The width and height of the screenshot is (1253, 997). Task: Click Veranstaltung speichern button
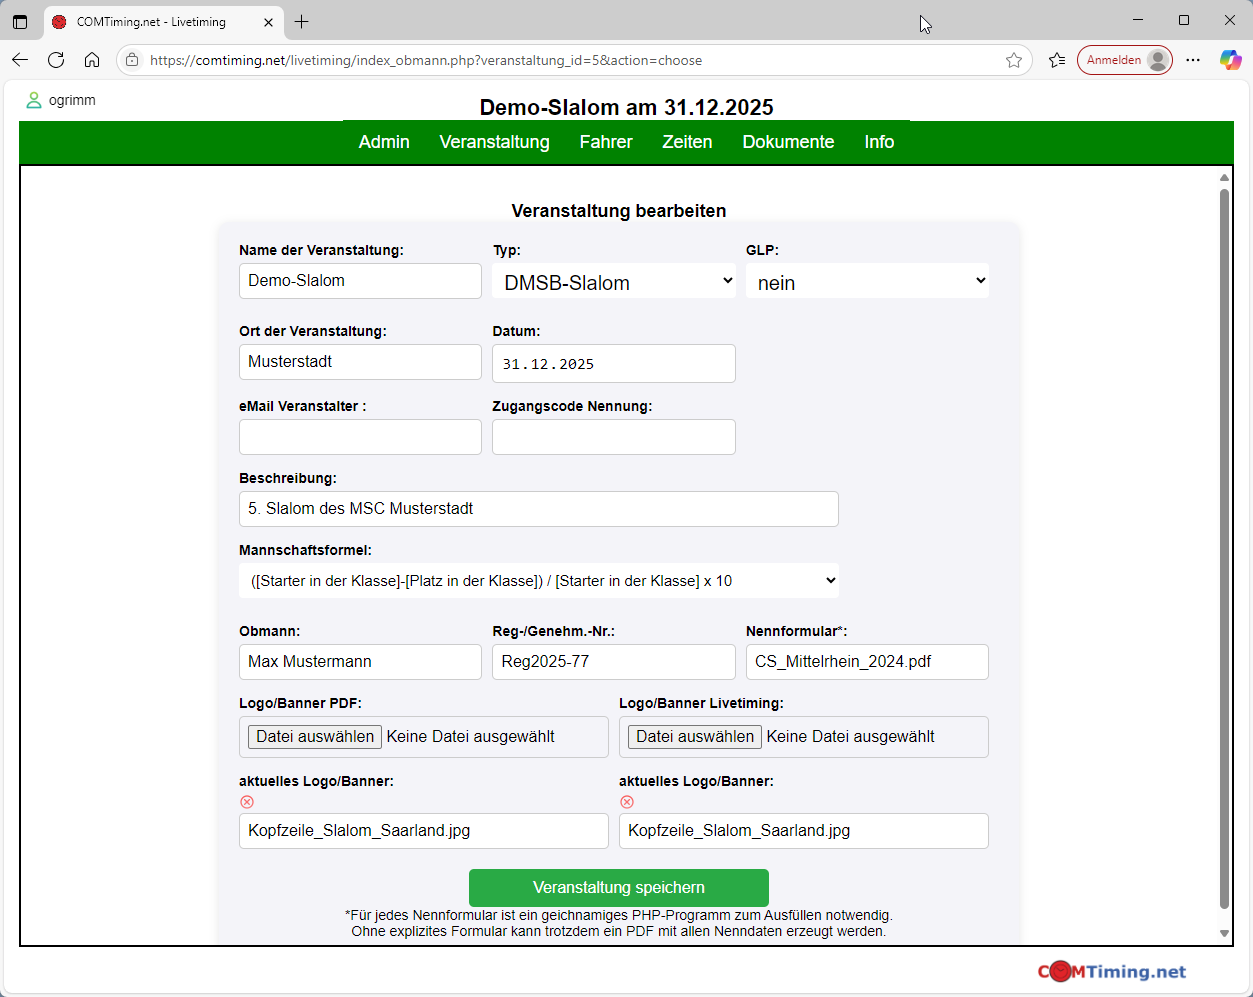tap(619, 888)
